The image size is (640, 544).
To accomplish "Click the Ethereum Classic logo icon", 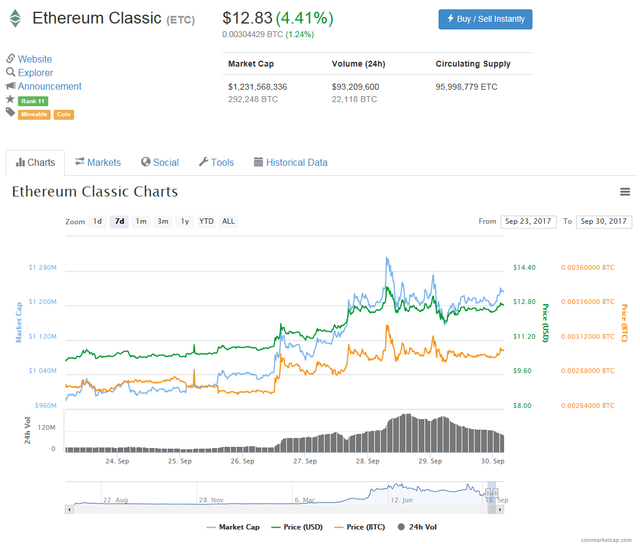I will (x=16, y=18).
